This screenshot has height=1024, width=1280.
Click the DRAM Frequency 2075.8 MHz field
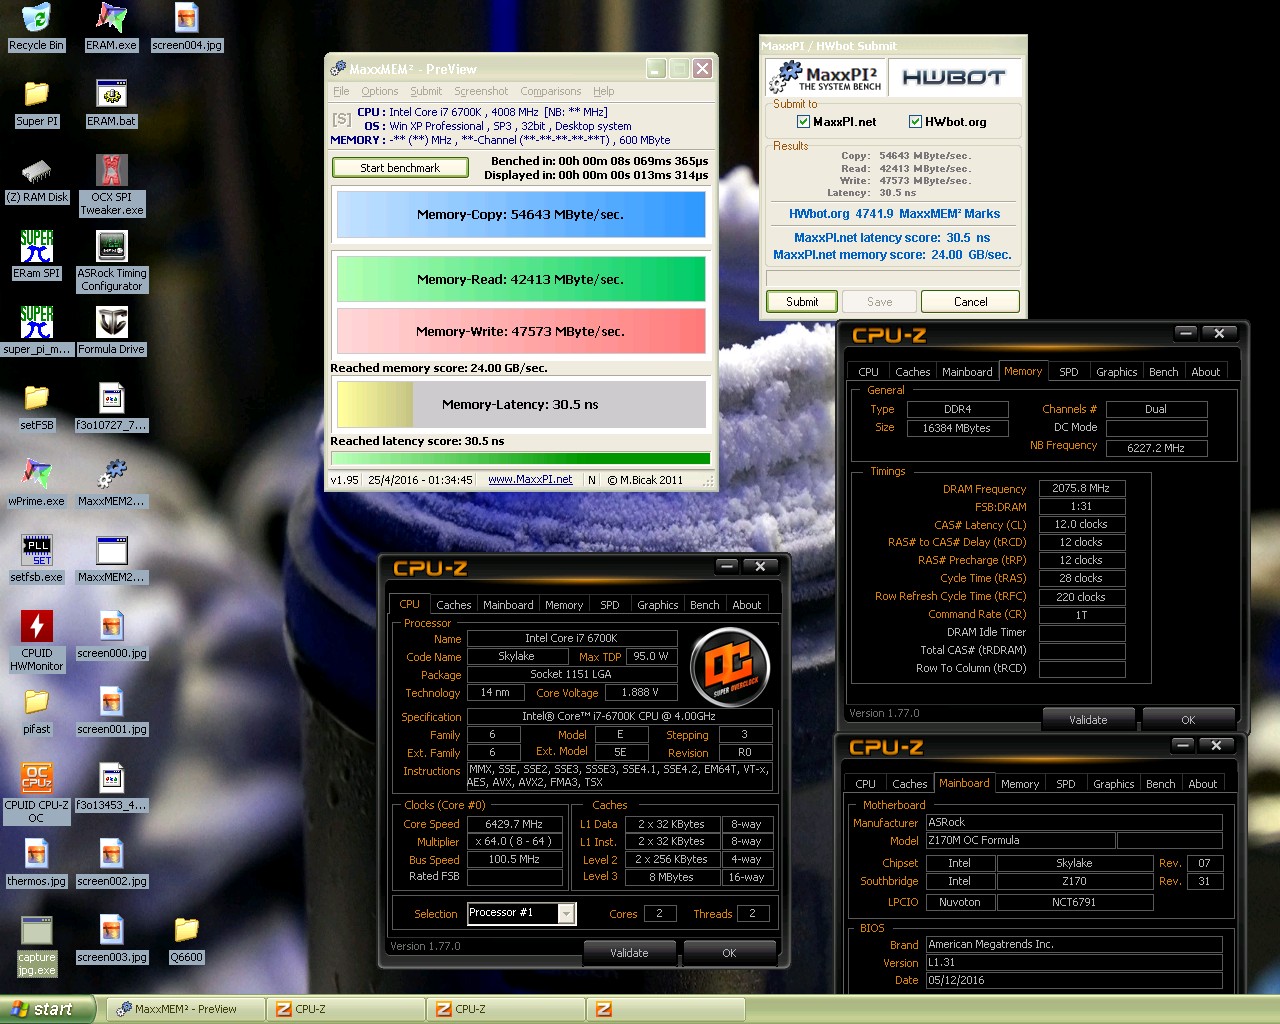(1081, 489)
